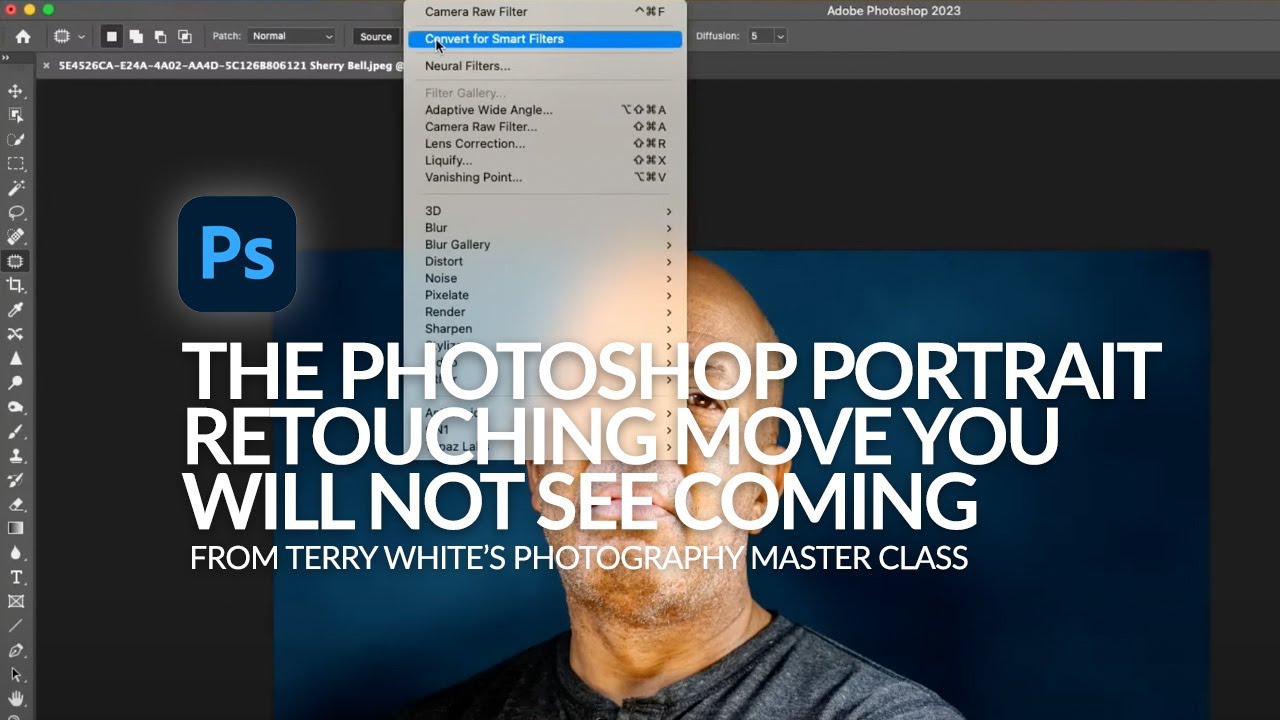Select the Pen tool
The height and width of the screenshot is (720, 1280).
coord(16,650)
